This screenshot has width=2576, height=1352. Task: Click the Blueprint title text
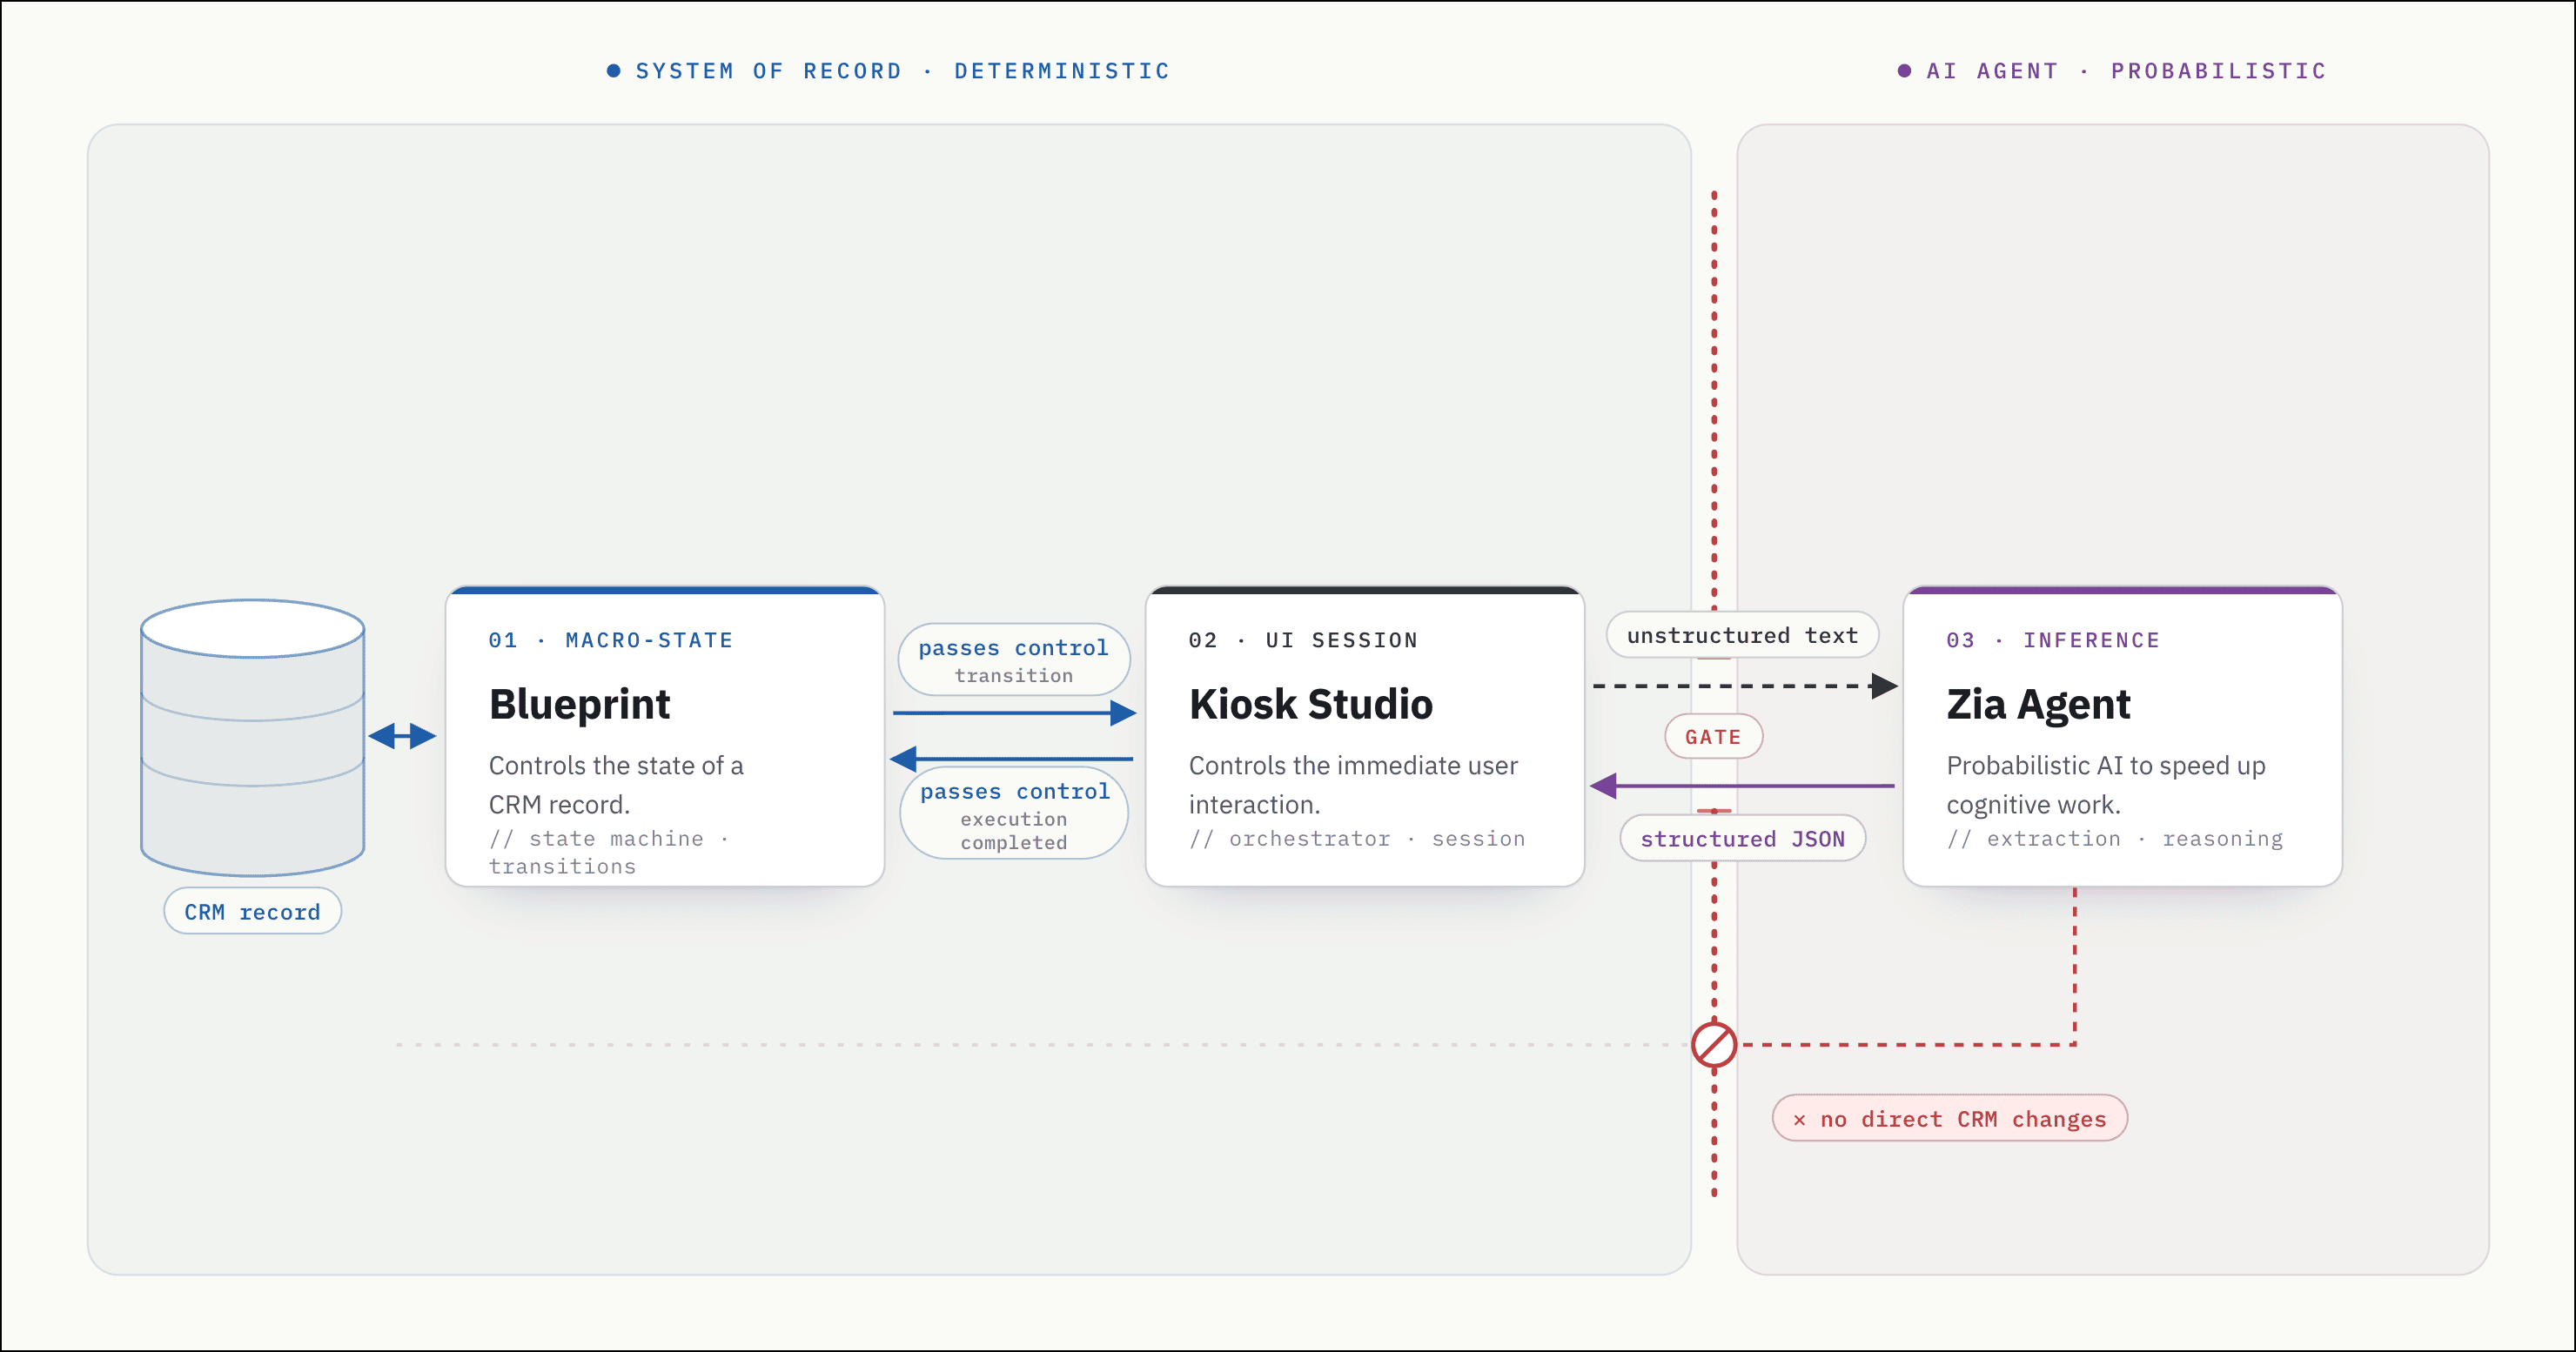point(579,704)
